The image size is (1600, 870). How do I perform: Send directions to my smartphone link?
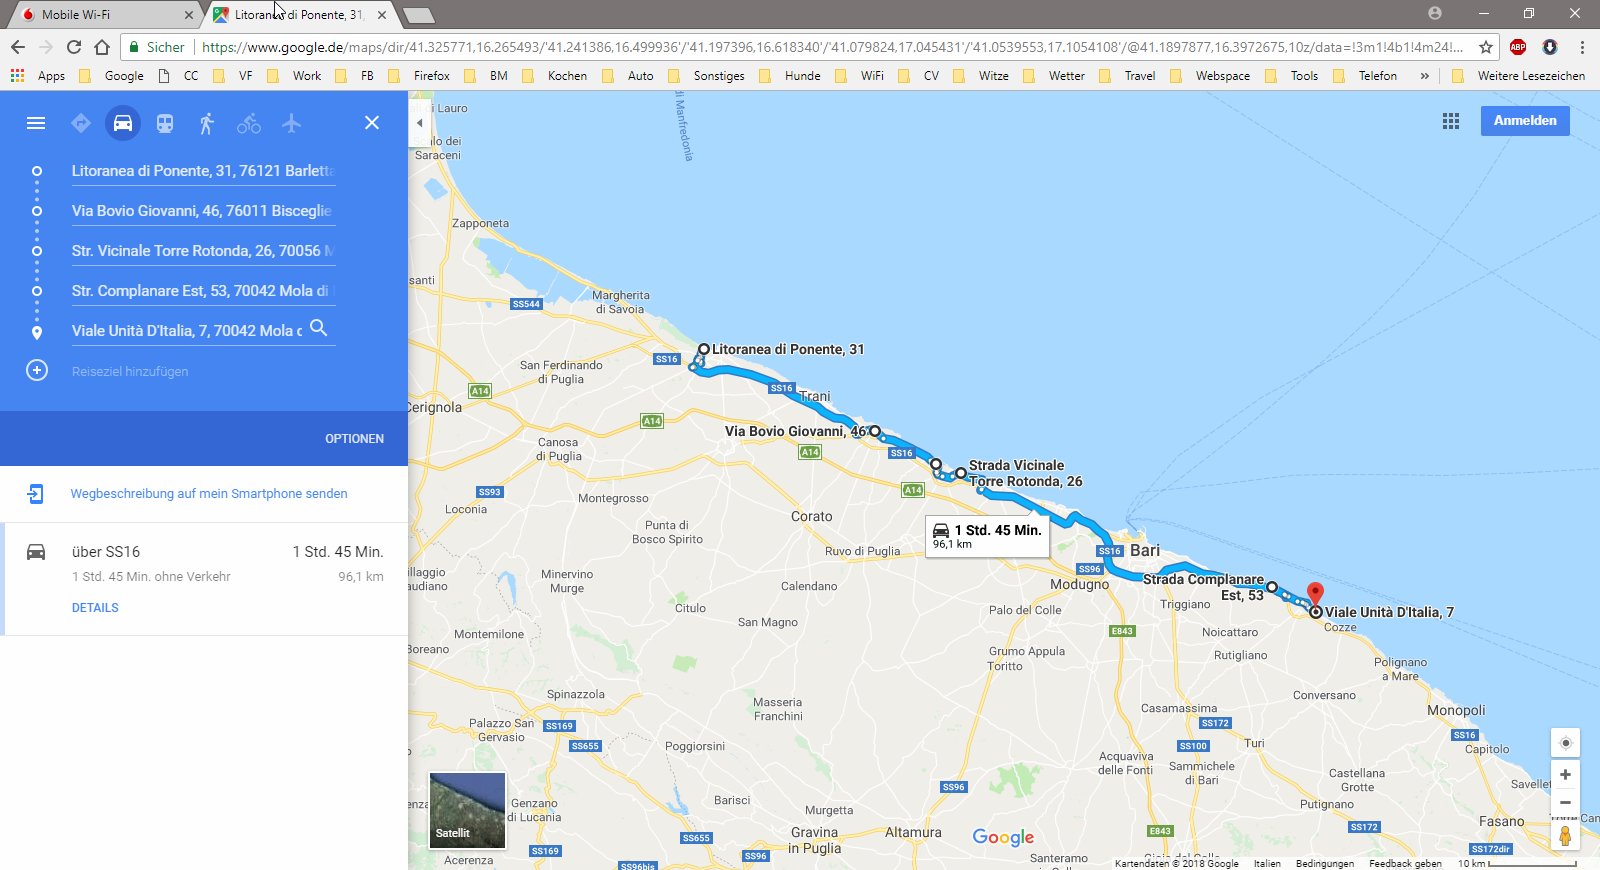(209, 494)
